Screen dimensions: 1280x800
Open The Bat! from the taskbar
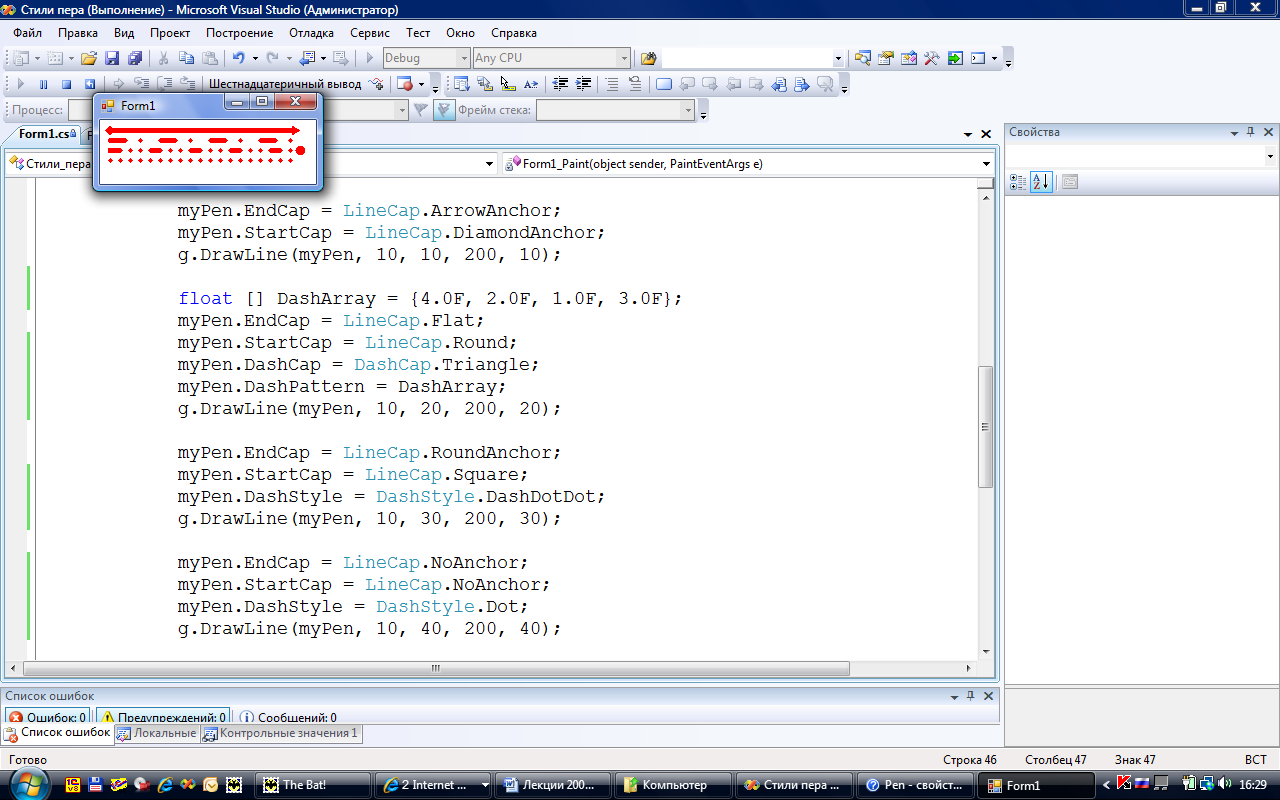pos(313,785)
